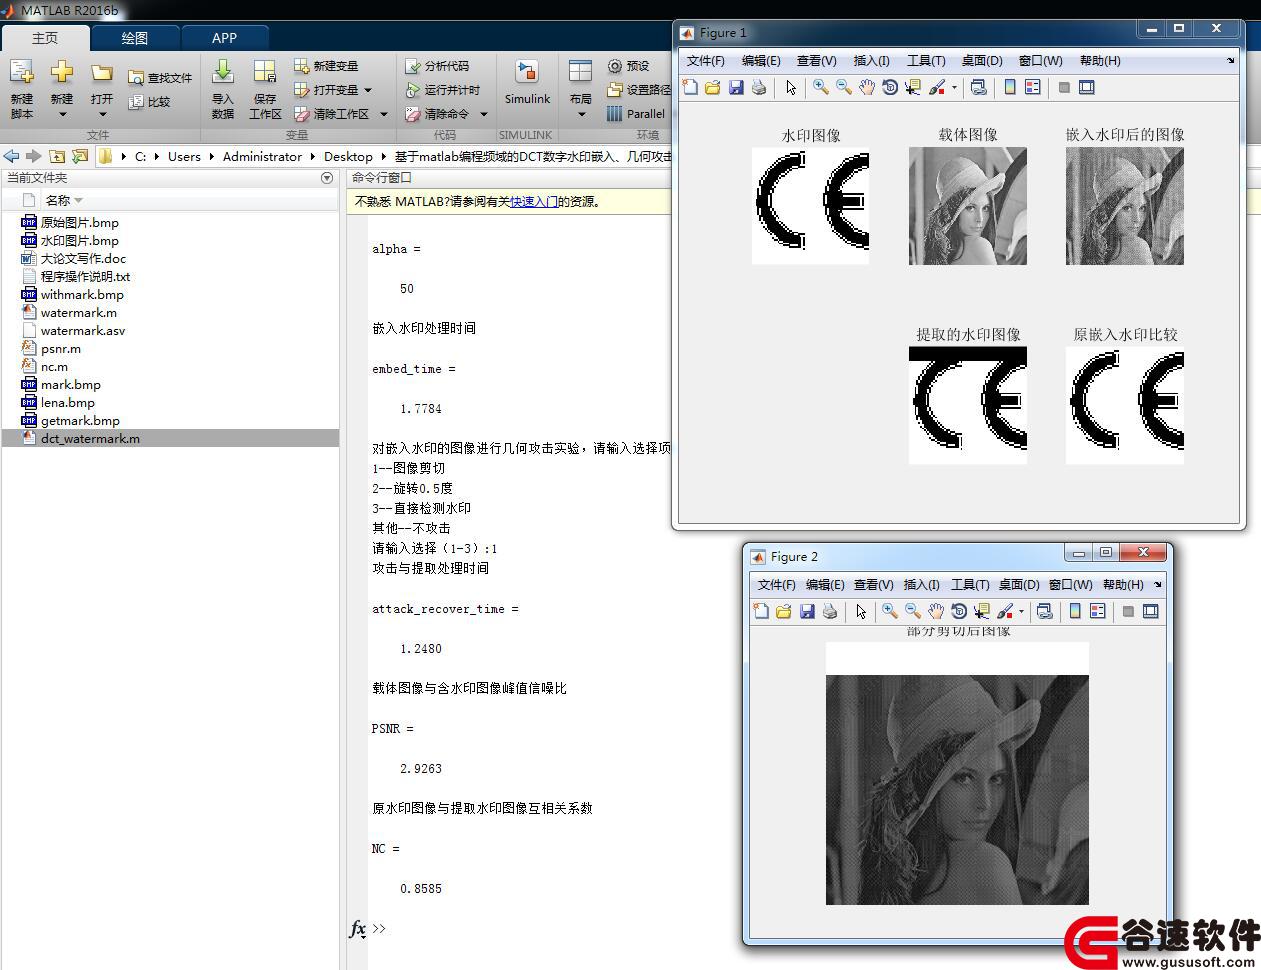Open 工具(T) menu in Figure 2
Image resolution: width=1261 pixels, height=970 pixels.
[970, 585]
